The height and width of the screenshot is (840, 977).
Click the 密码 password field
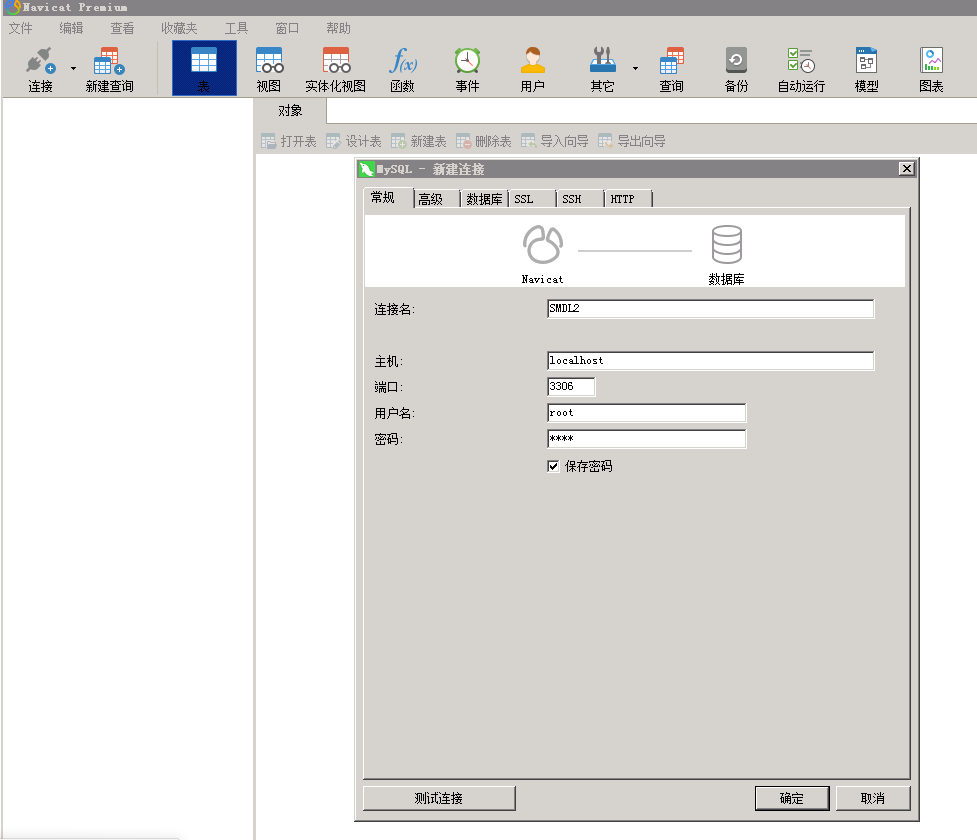(646, 439)
